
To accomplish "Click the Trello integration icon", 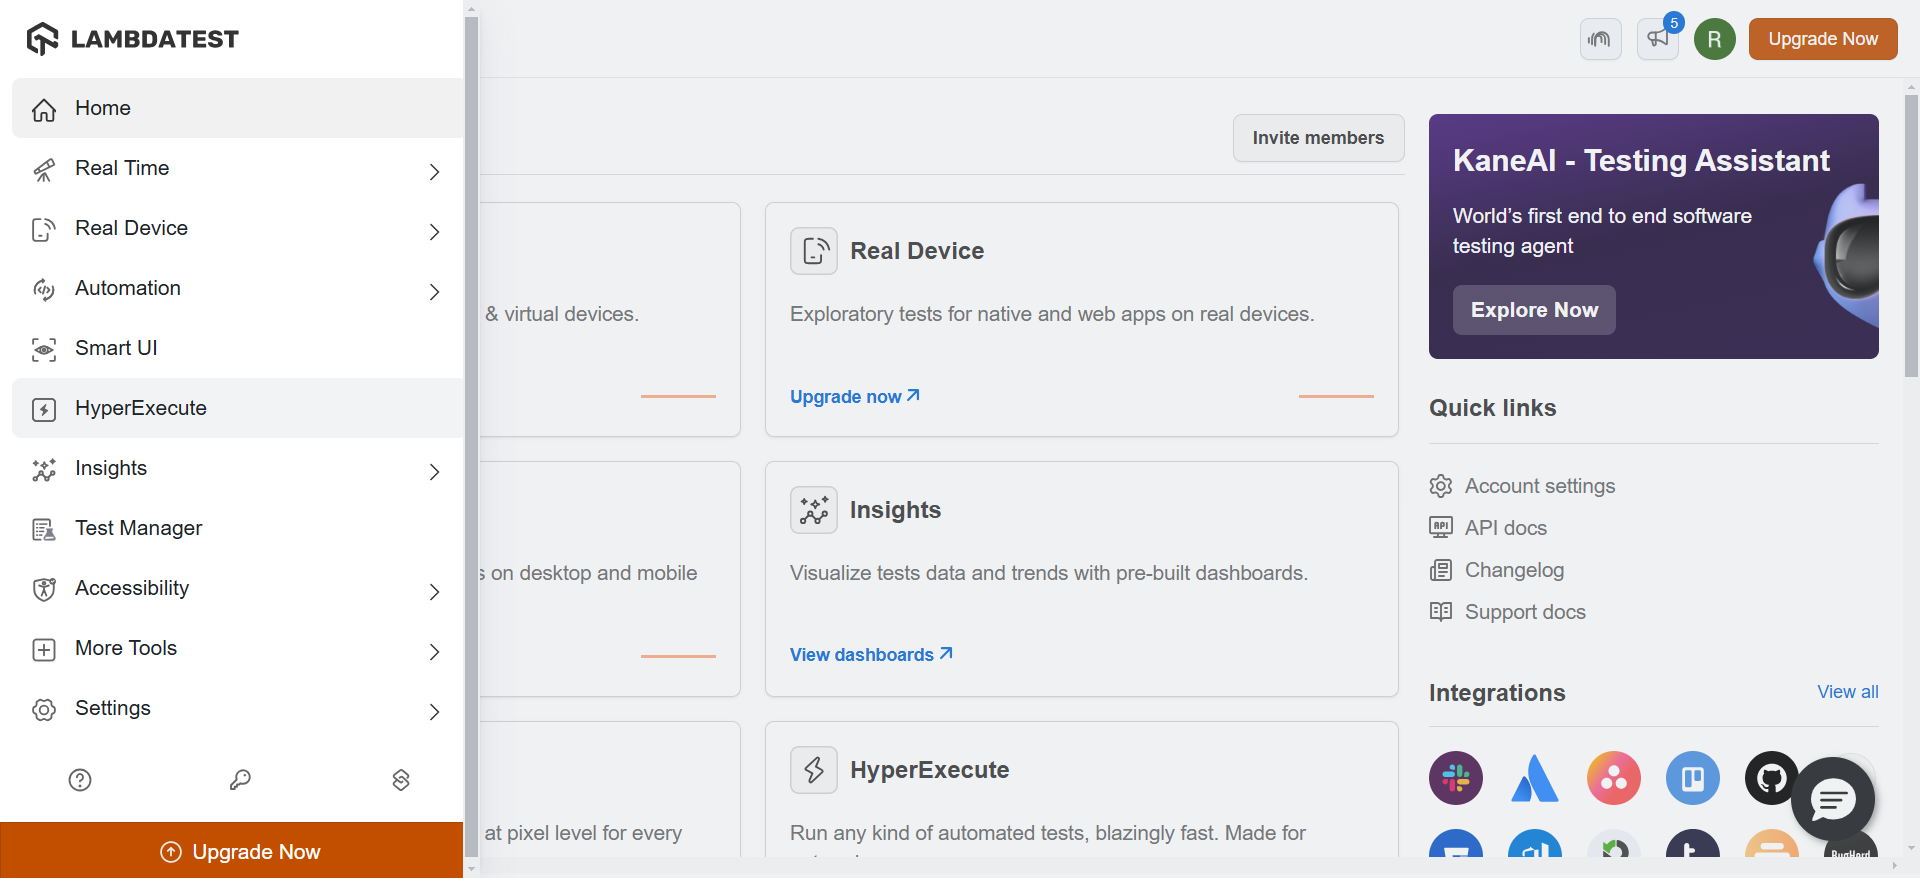I will (x=1693, y=778).
